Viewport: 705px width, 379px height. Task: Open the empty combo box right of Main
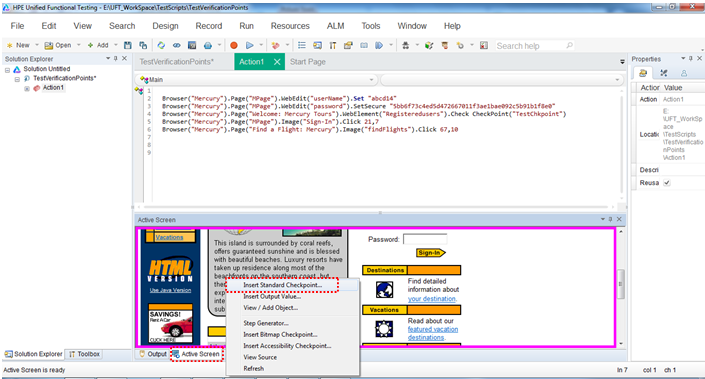[502, 80]
